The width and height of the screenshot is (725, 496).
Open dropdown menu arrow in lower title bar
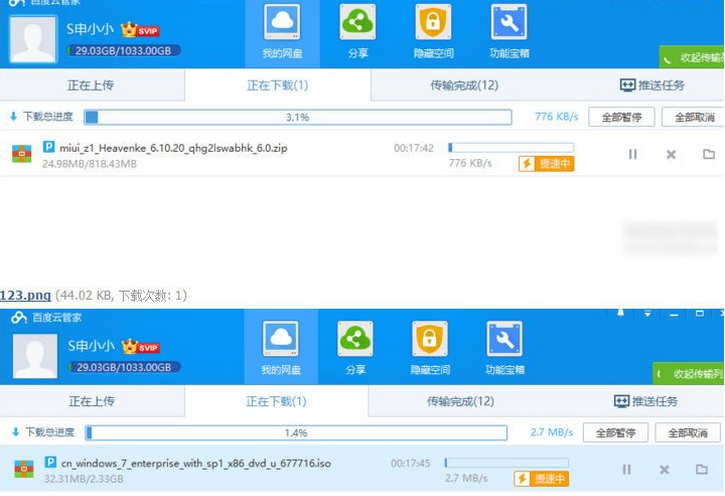[647, 314]
